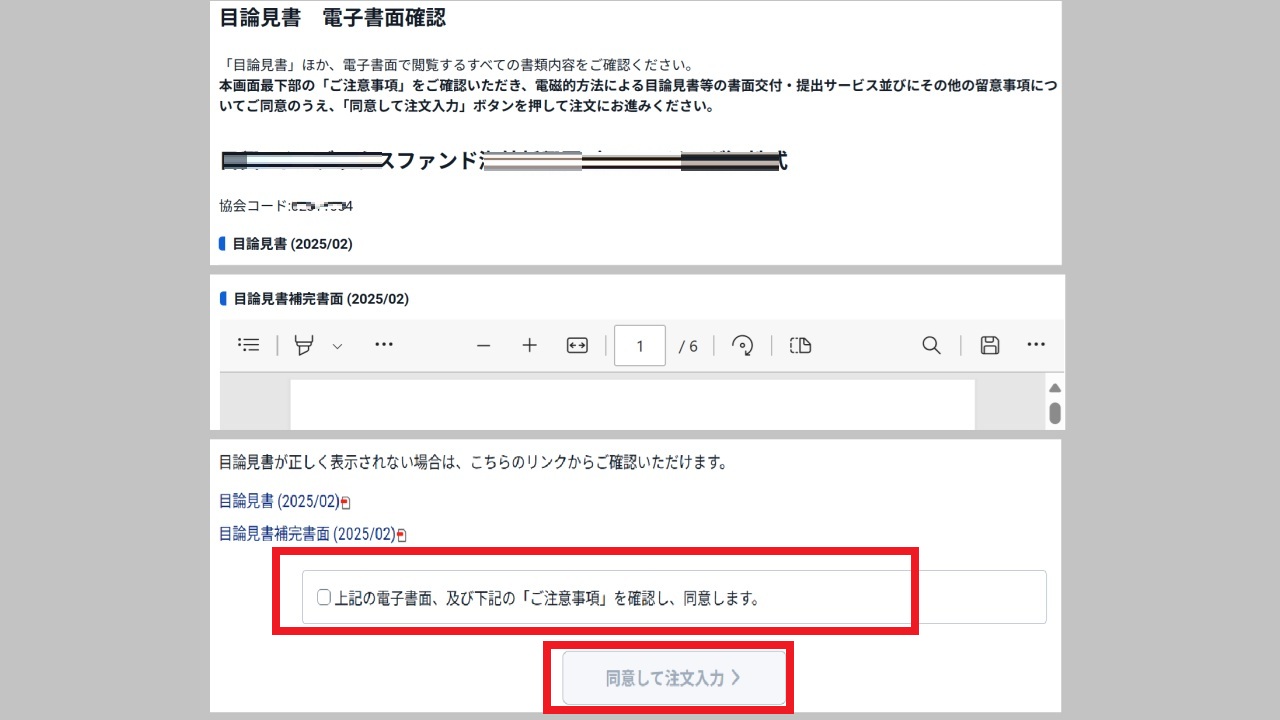Click PDF icon beside 目論見書補完書面 link
Screen dimensions: 1280x720
coord(402,535)
